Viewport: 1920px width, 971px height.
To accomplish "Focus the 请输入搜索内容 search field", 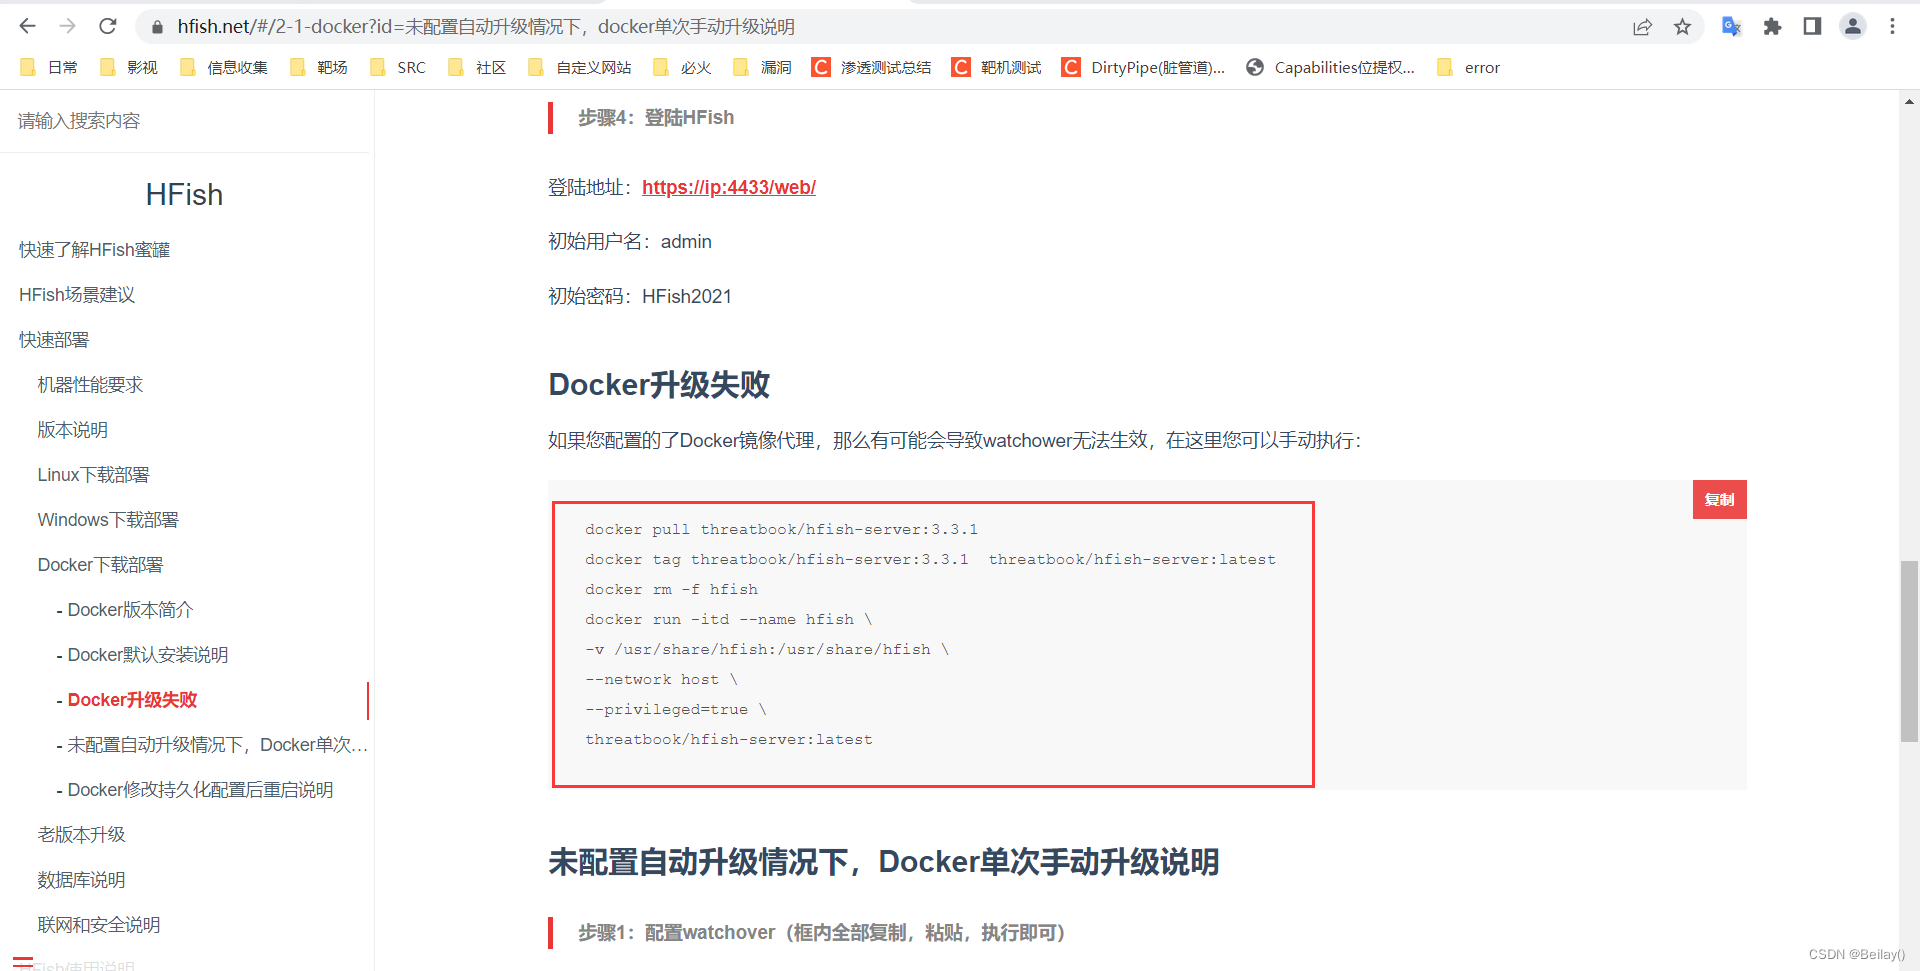I will pos(185,121).
